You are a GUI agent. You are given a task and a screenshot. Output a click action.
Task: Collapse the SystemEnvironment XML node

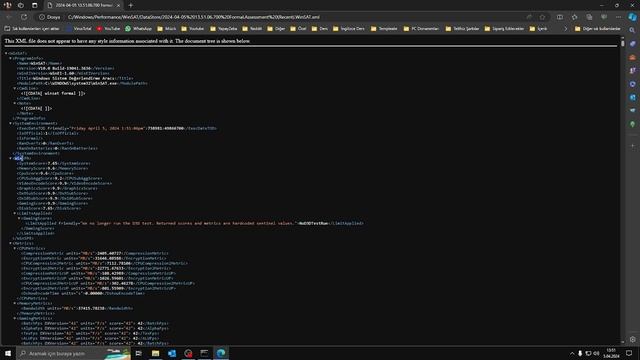click(10, 123)
